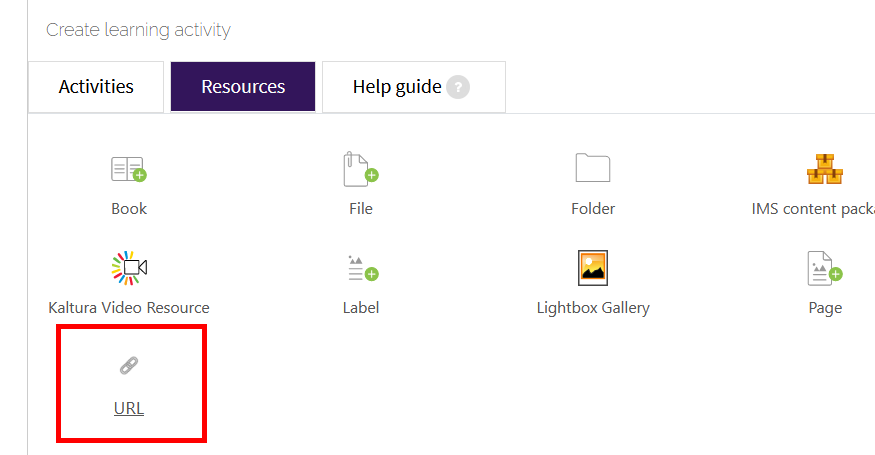The image size is (875, 455).
Task: Click the Lightbox Gallery label
Action: pyautogui.click(x=593, y=308)
